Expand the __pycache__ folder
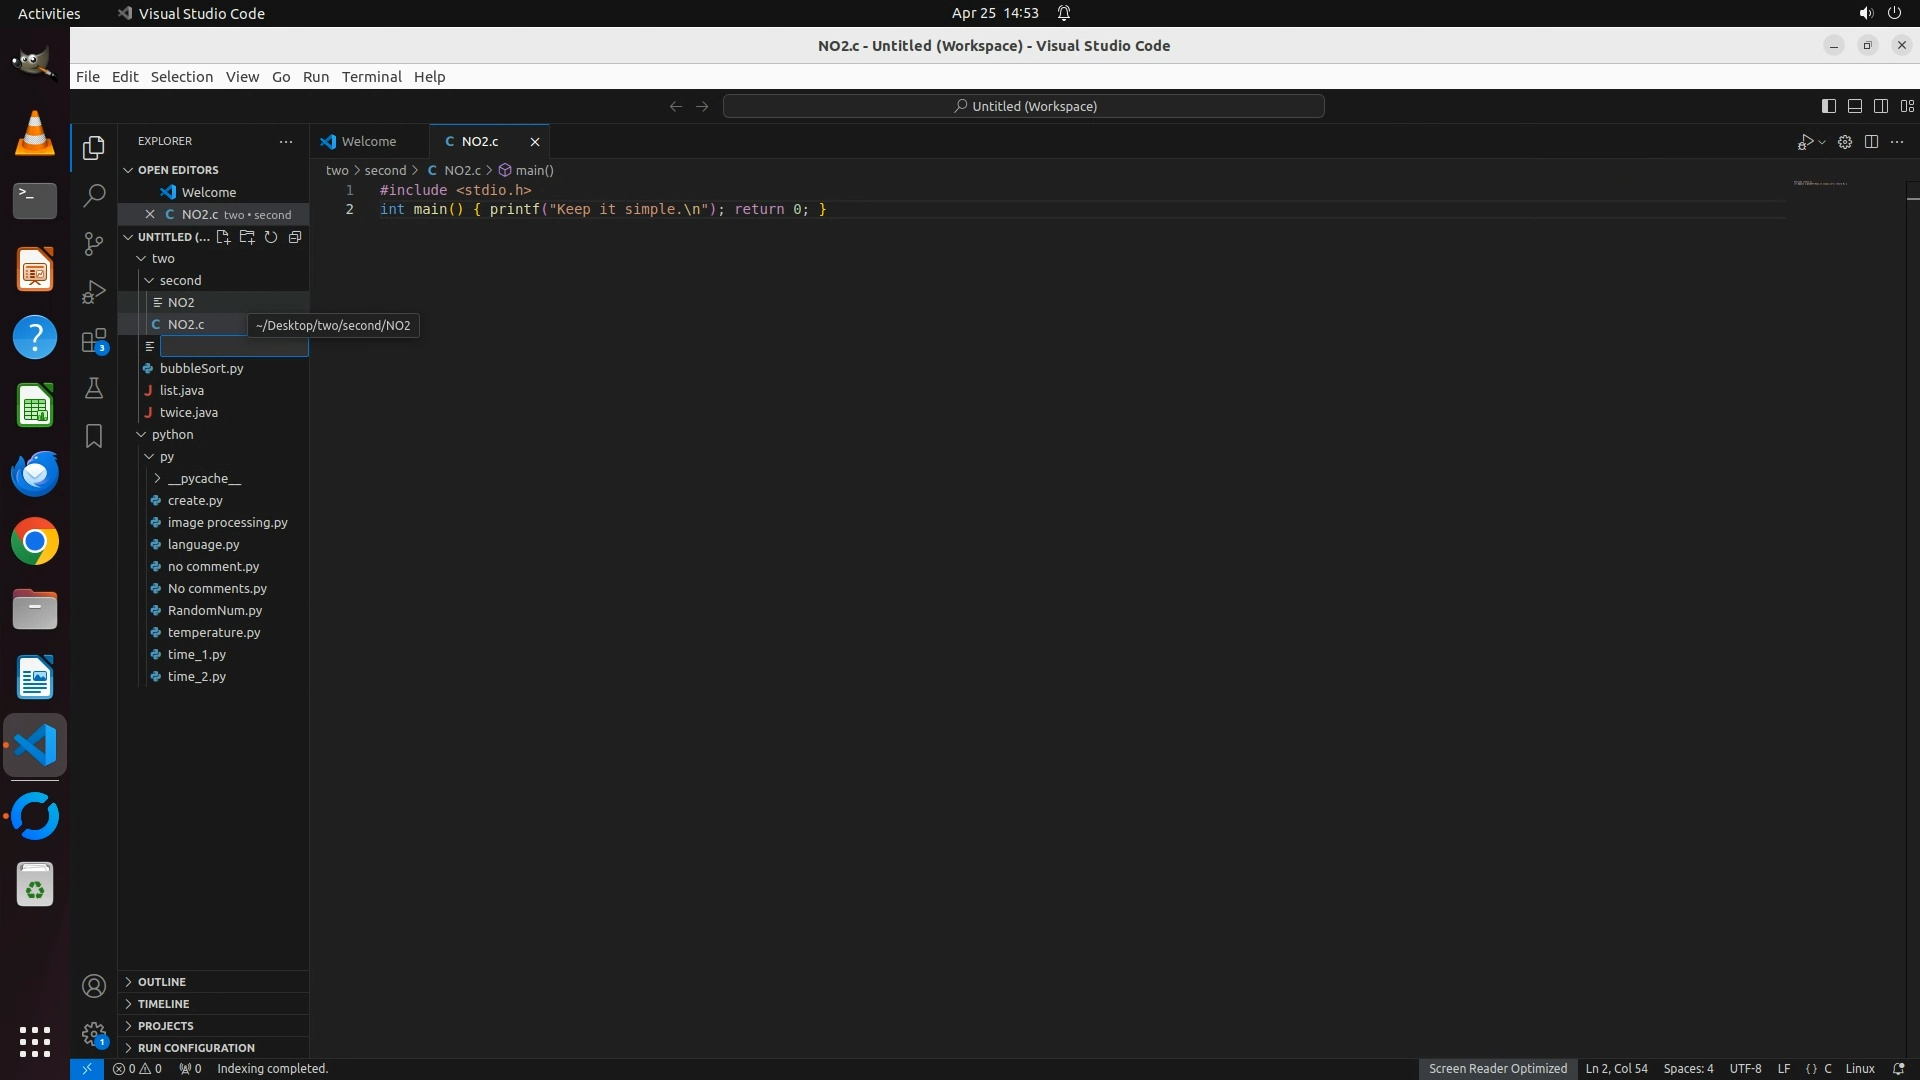The height and width of the screenshot is (1080, 1920). 204,478
